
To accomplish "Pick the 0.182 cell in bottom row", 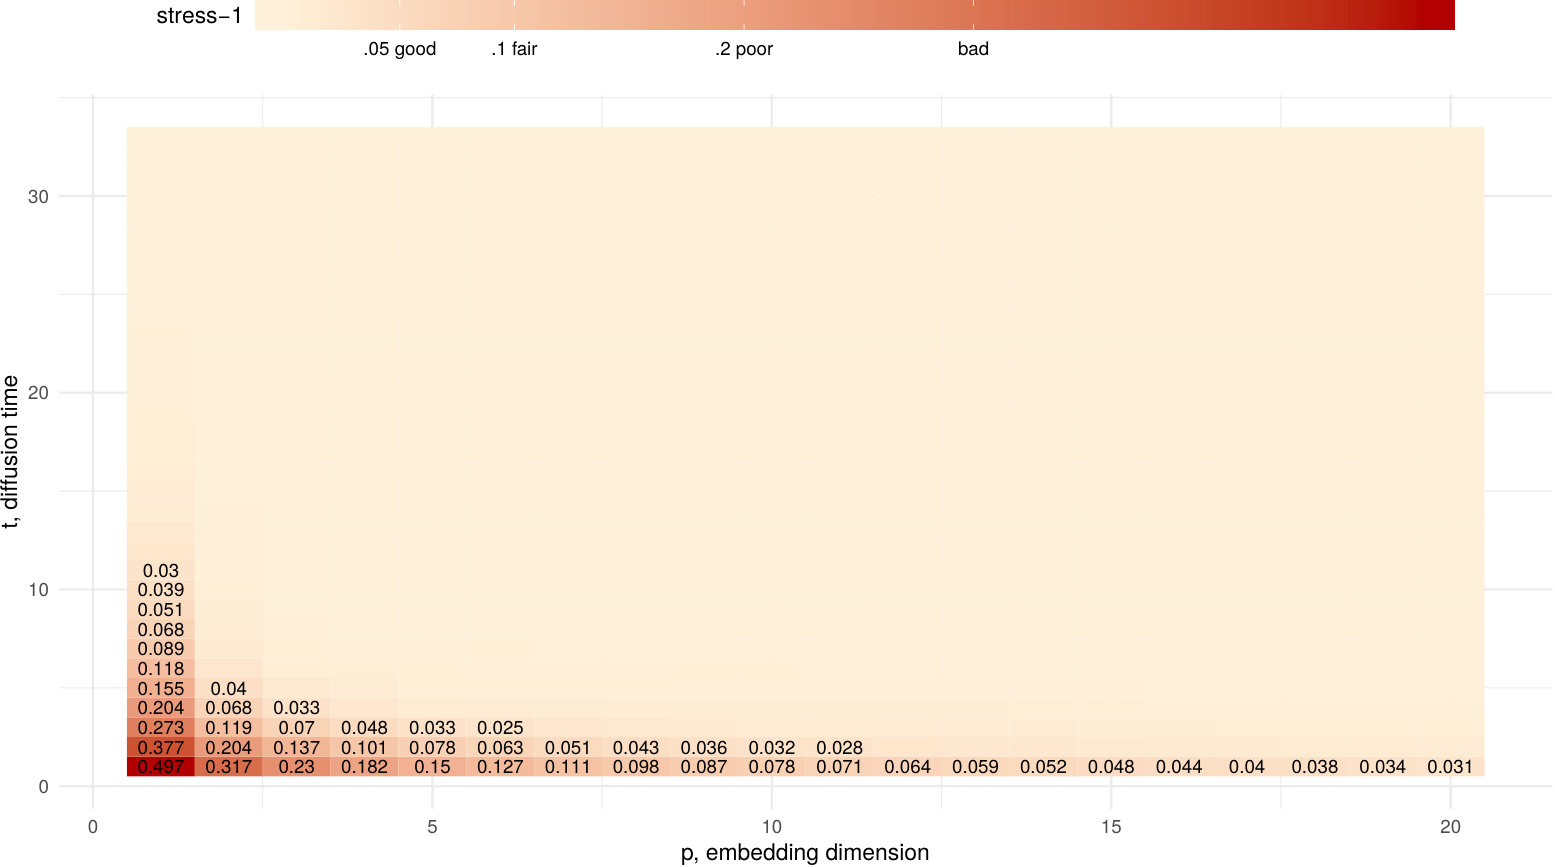I will [x=364, y=767].
